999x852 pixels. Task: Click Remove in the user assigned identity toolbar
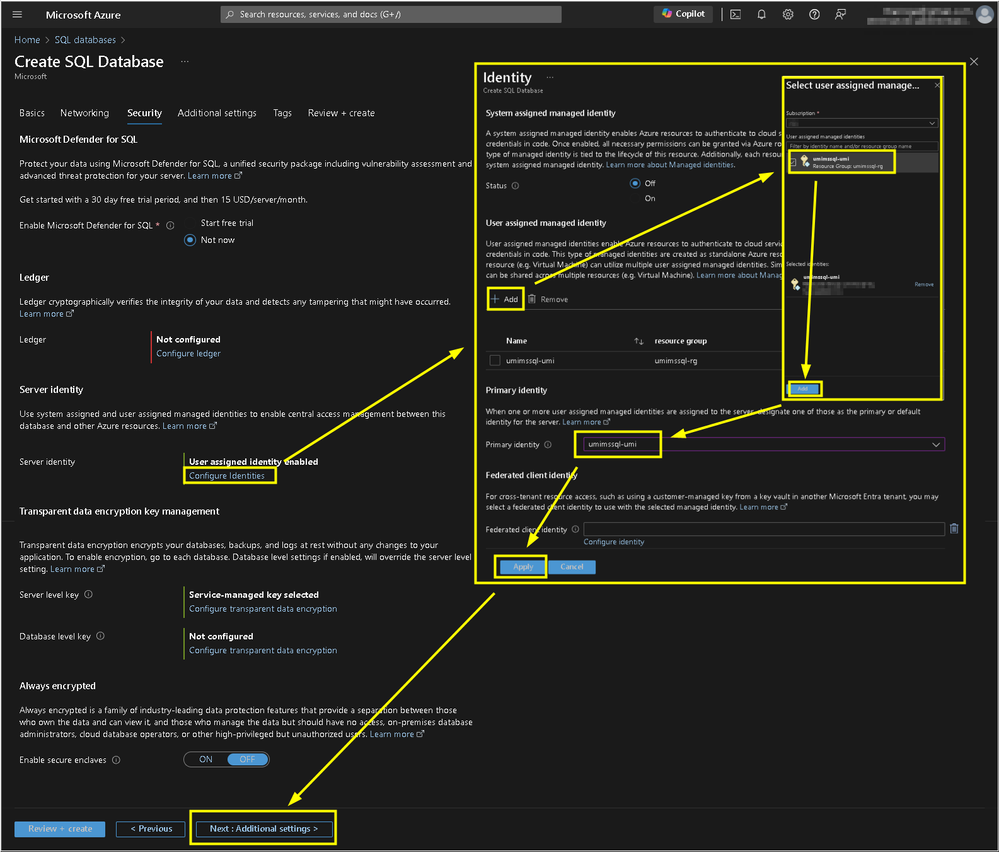tap(548, 300)
